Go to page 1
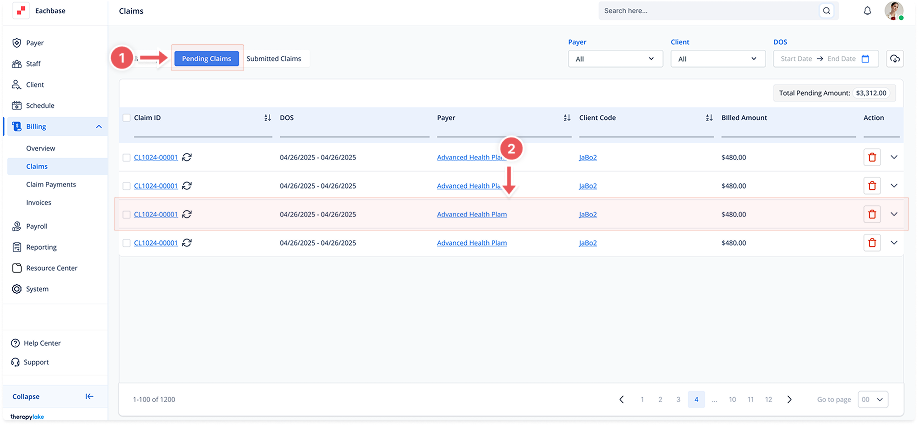The image size is (918, 426). (642, 400)
